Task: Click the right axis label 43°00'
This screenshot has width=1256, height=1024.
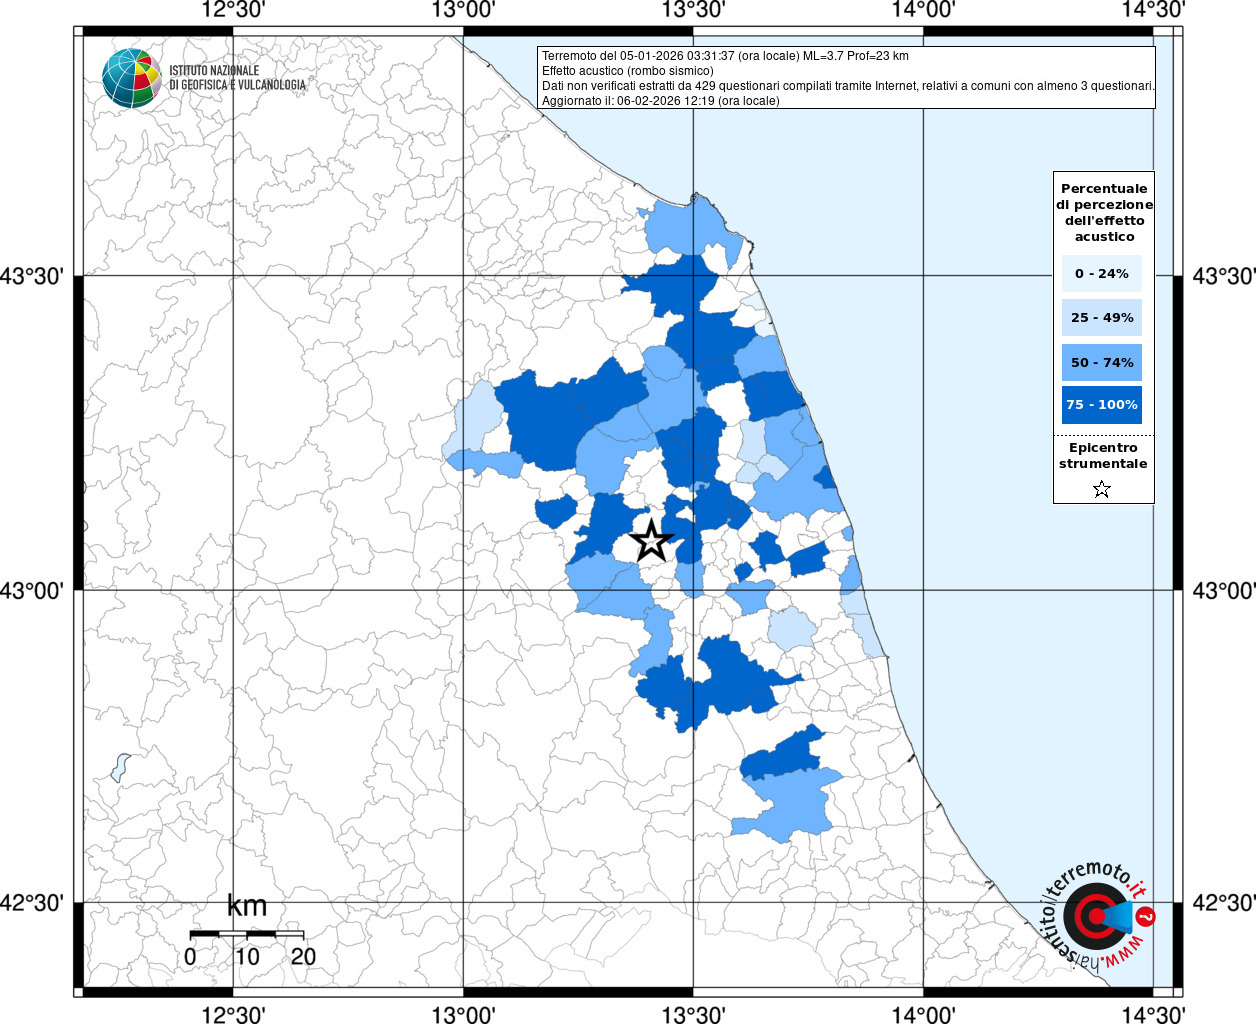Action: [1224, 590]
